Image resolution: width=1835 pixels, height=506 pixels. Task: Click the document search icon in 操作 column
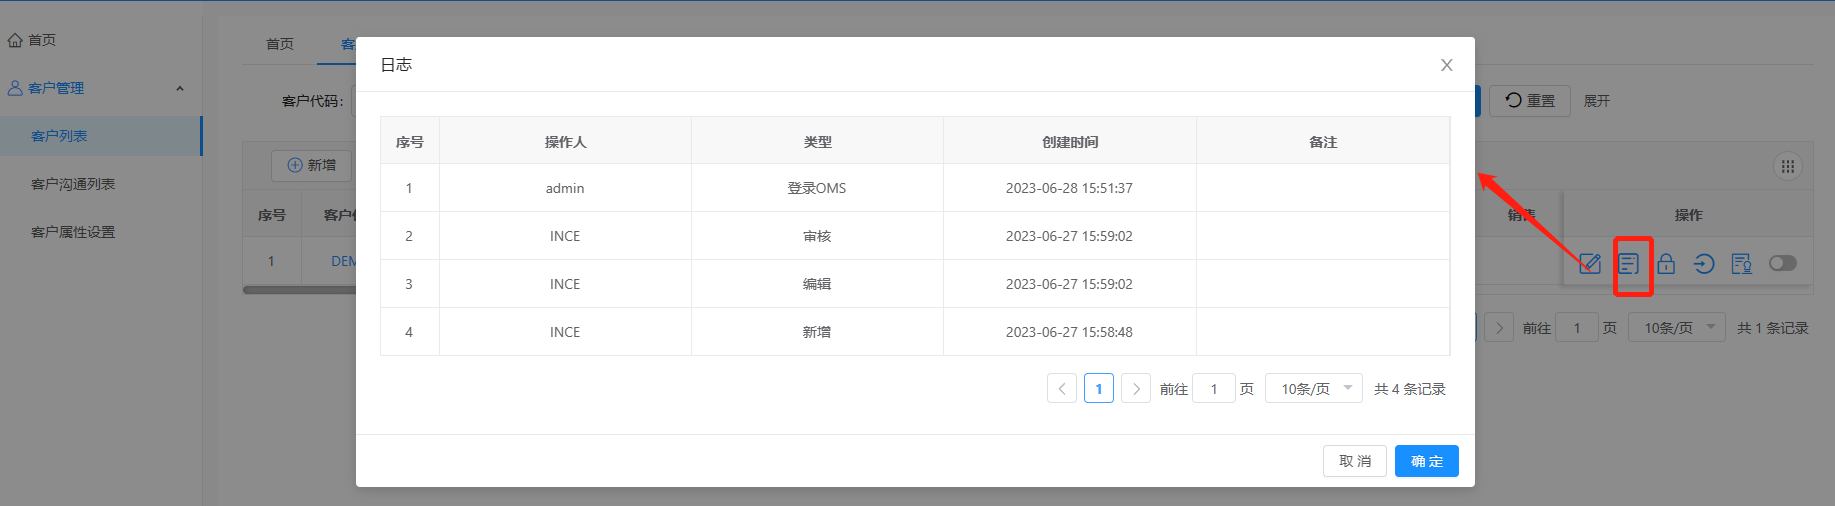[x=1742, y=264]
